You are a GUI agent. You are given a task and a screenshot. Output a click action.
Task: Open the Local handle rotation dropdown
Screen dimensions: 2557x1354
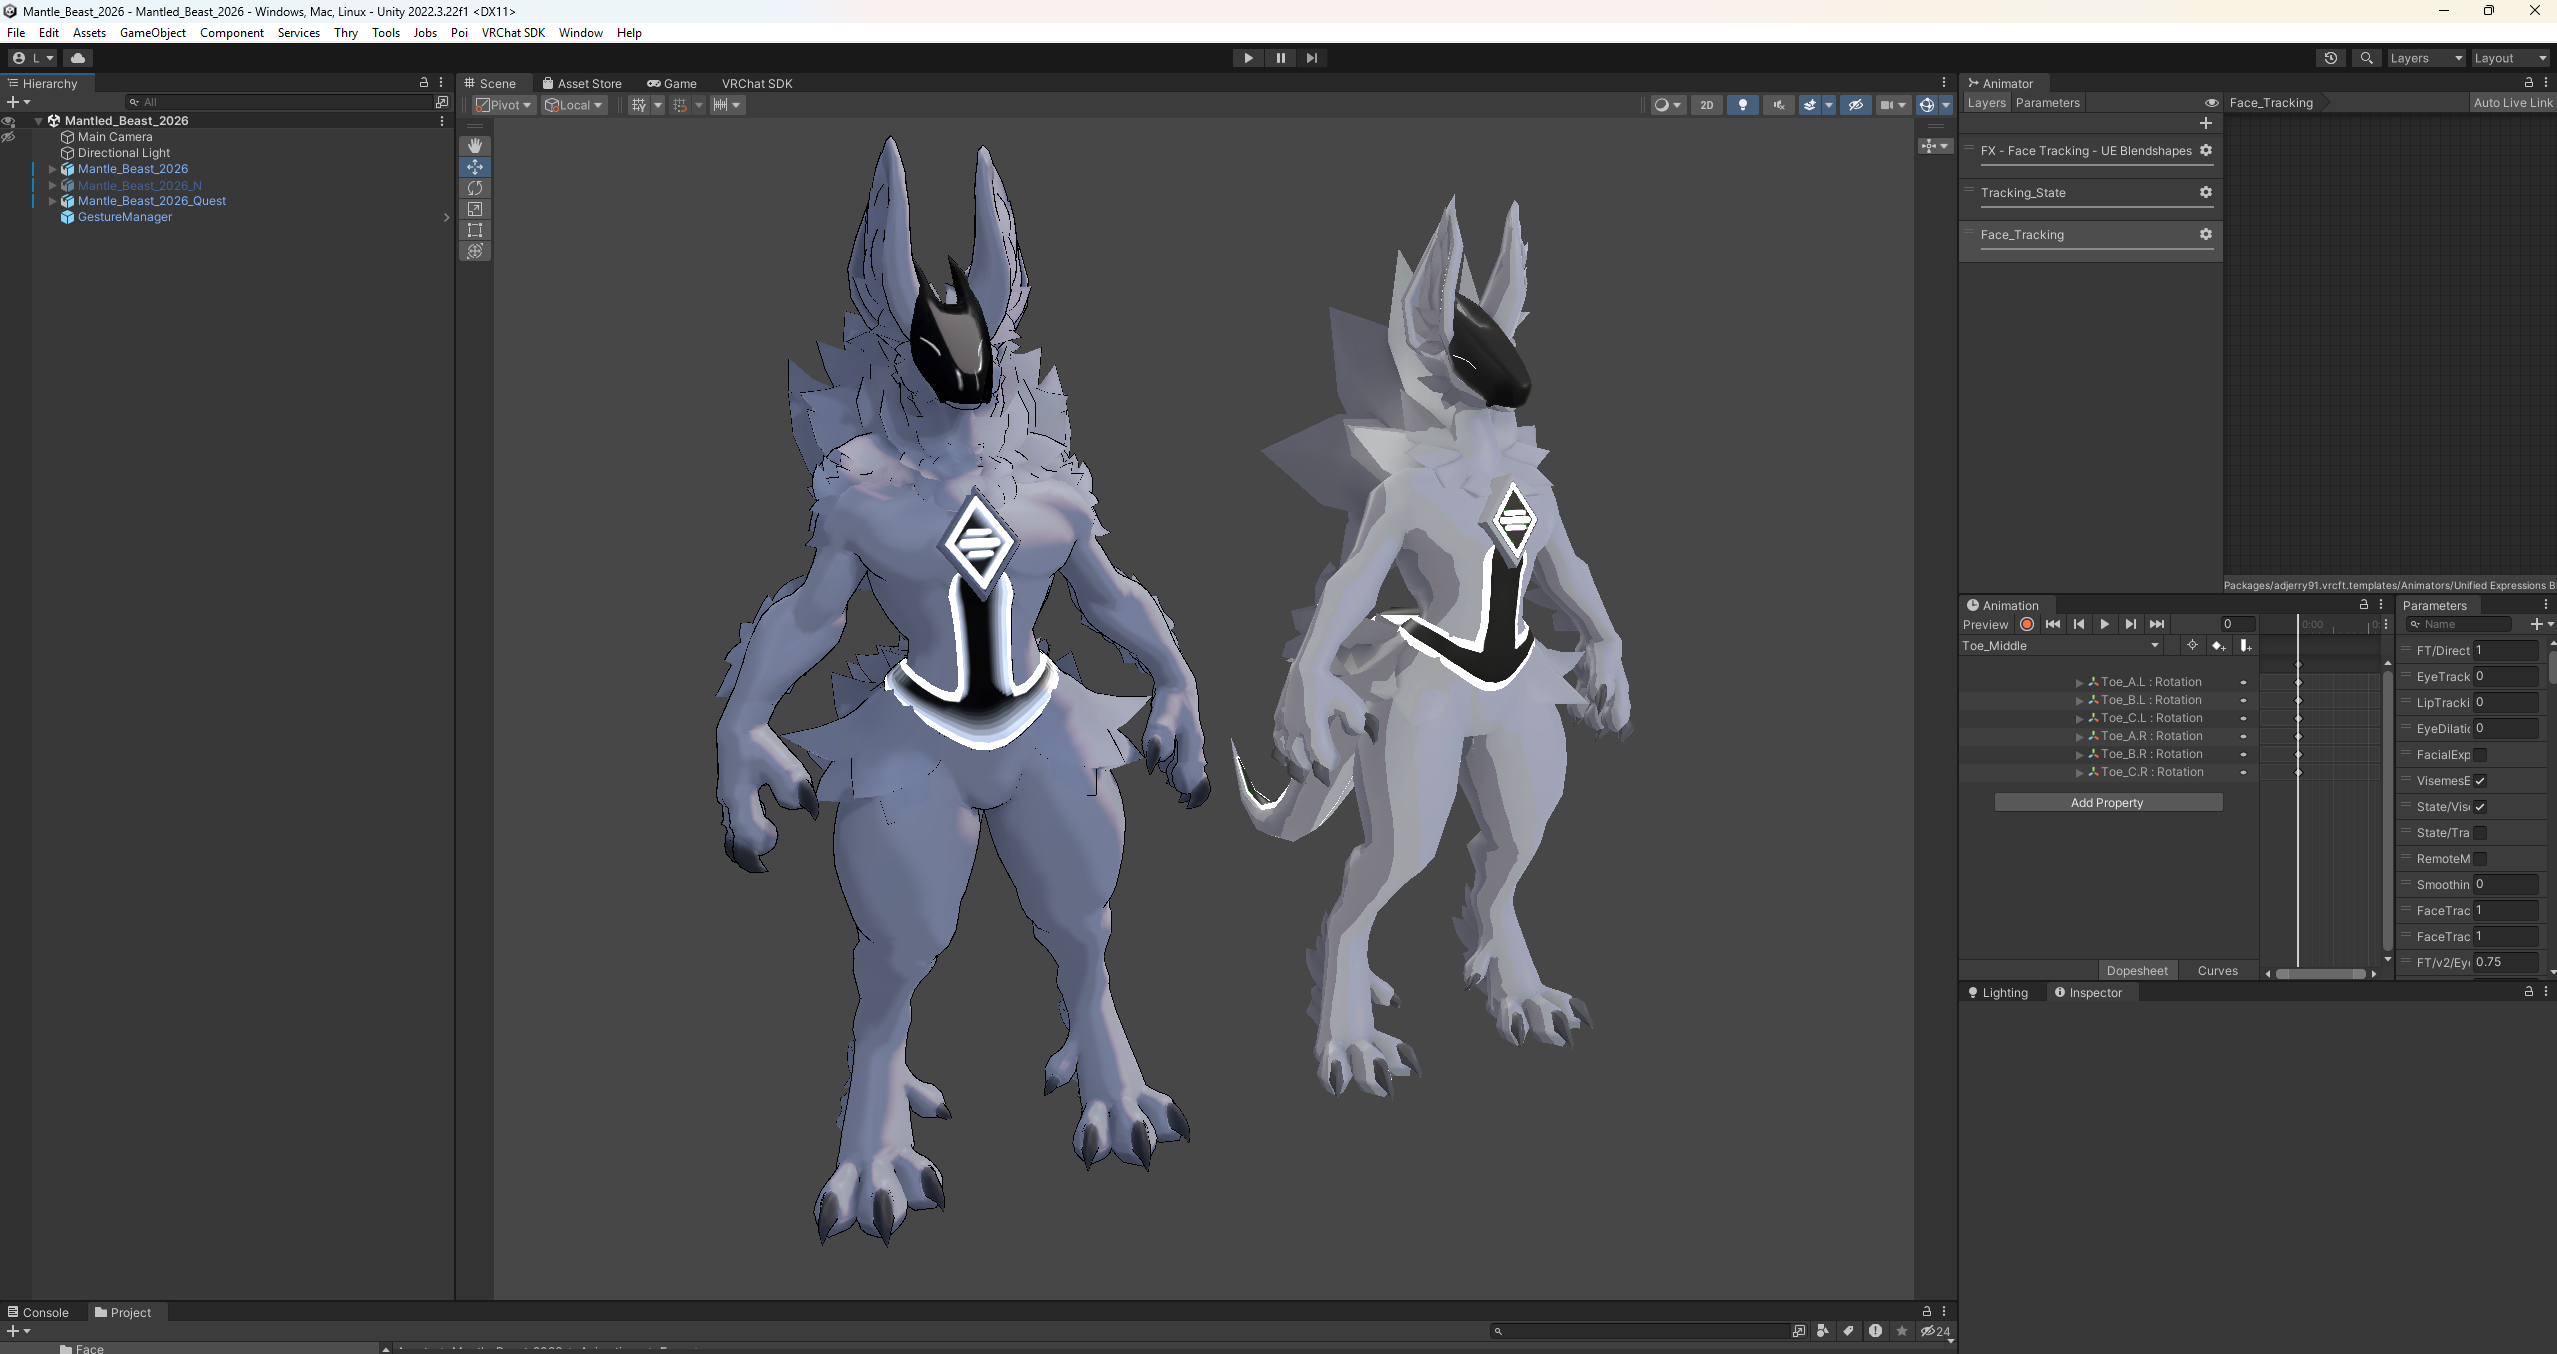tap(574, 105)
